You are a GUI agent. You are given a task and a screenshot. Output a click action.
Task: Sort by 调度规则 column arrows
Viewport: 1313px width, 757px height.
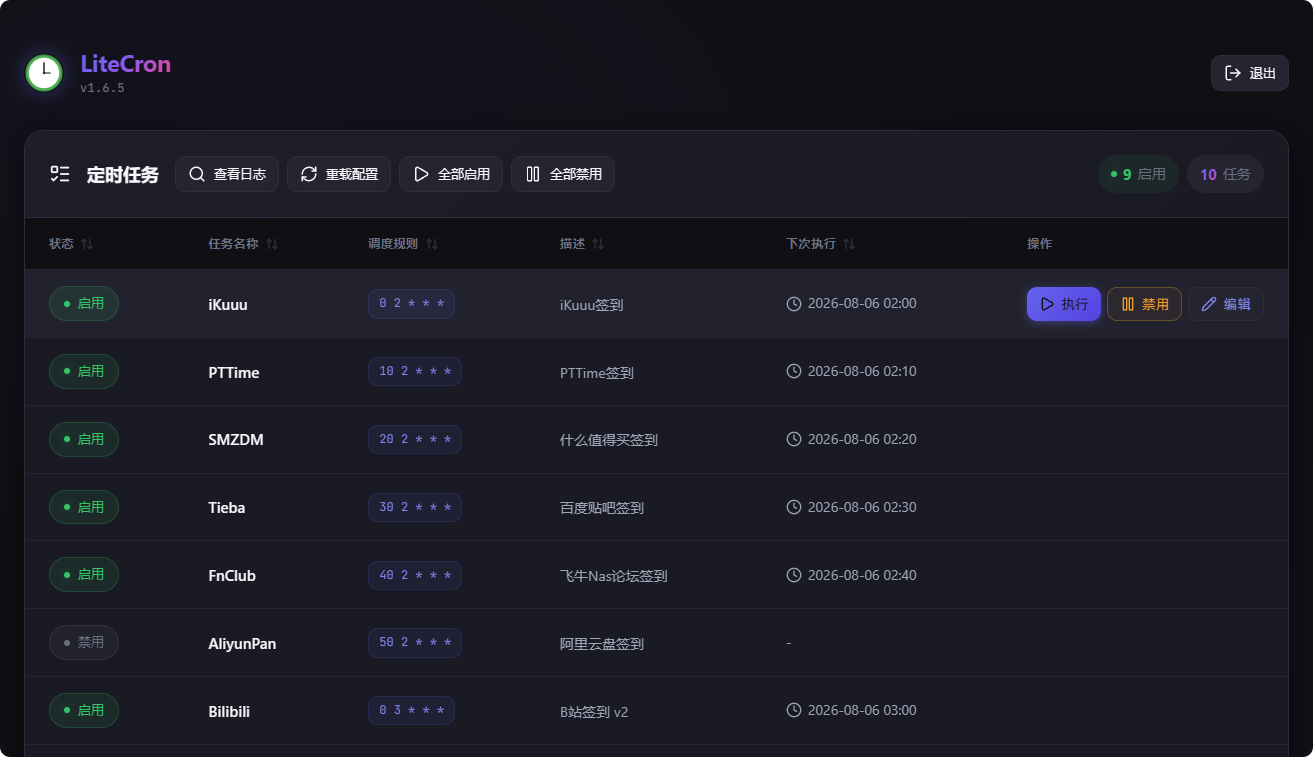(x=432, y=244)
